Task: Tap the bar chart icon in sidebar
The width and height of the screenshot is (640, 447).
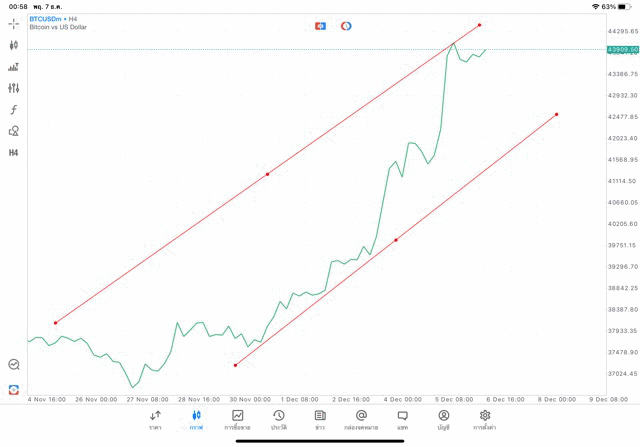Action: tap(14, 67)
